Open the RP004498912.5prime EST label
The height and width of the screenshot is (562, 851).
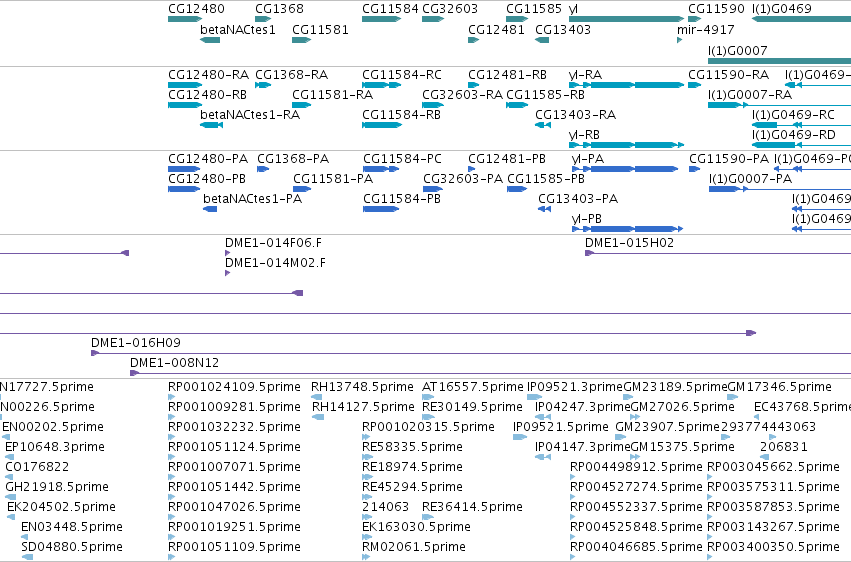coord(636,467)
